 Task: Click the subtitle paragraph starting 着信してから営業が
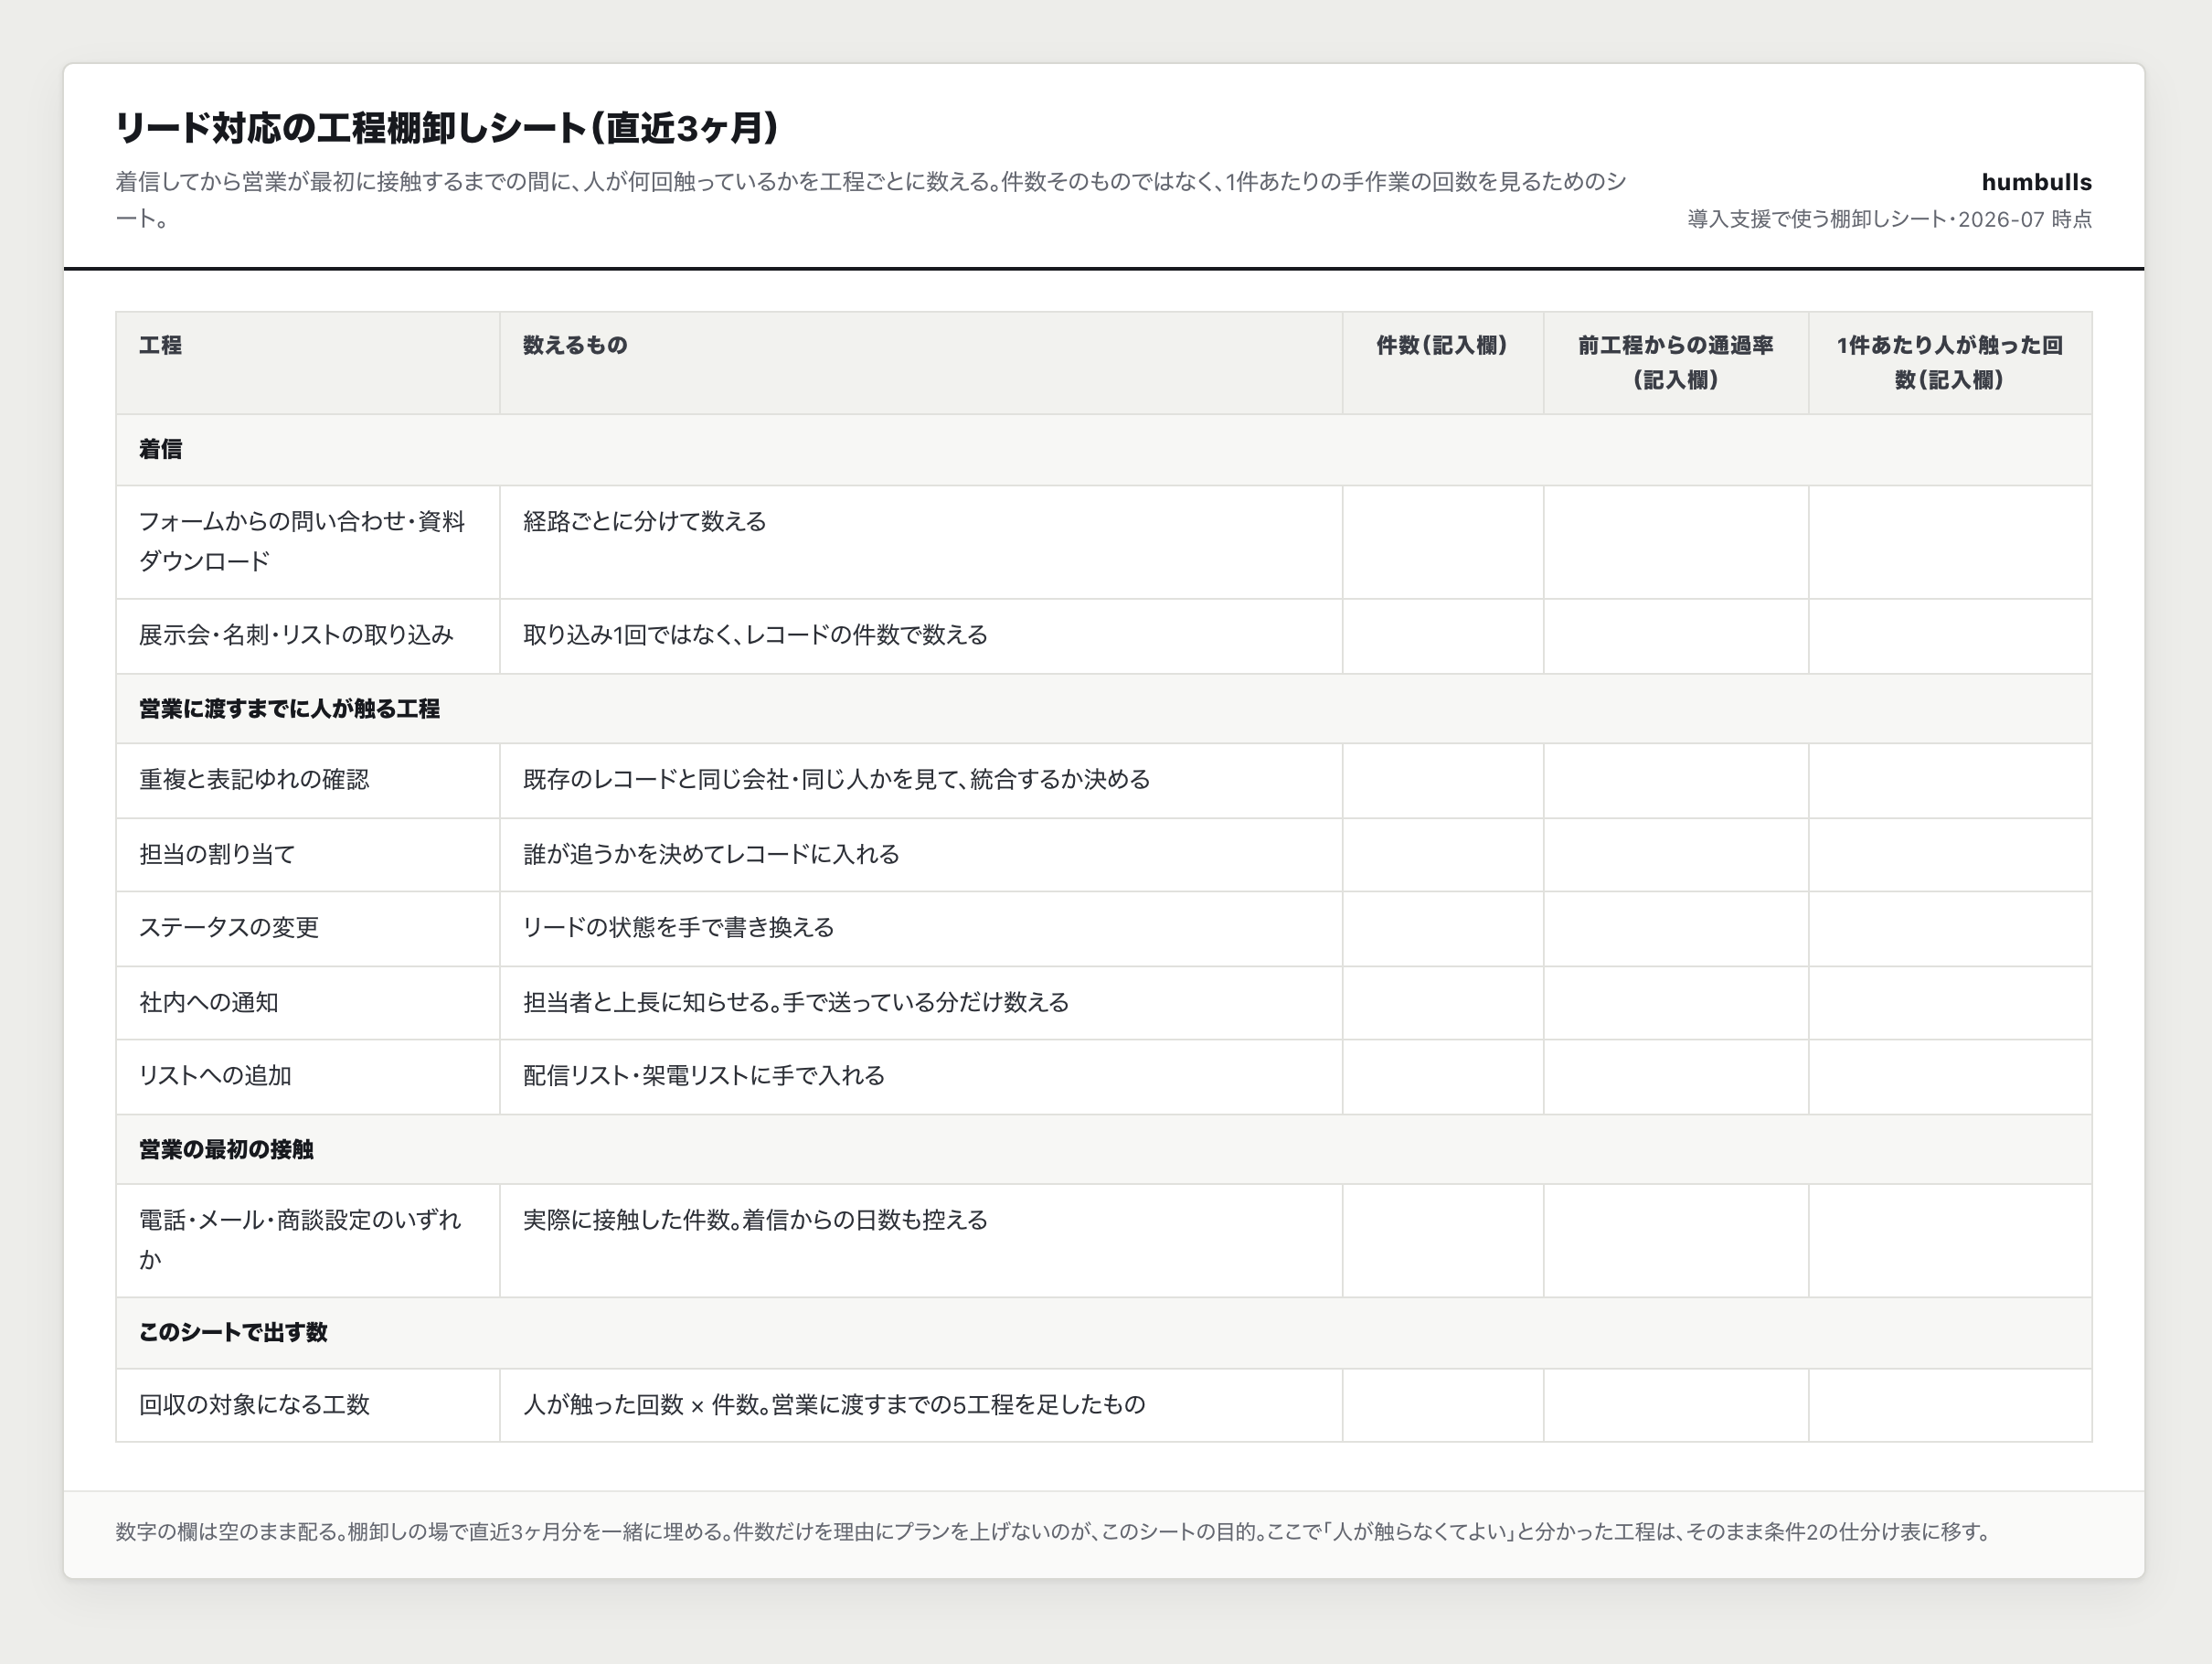point(871,200)
